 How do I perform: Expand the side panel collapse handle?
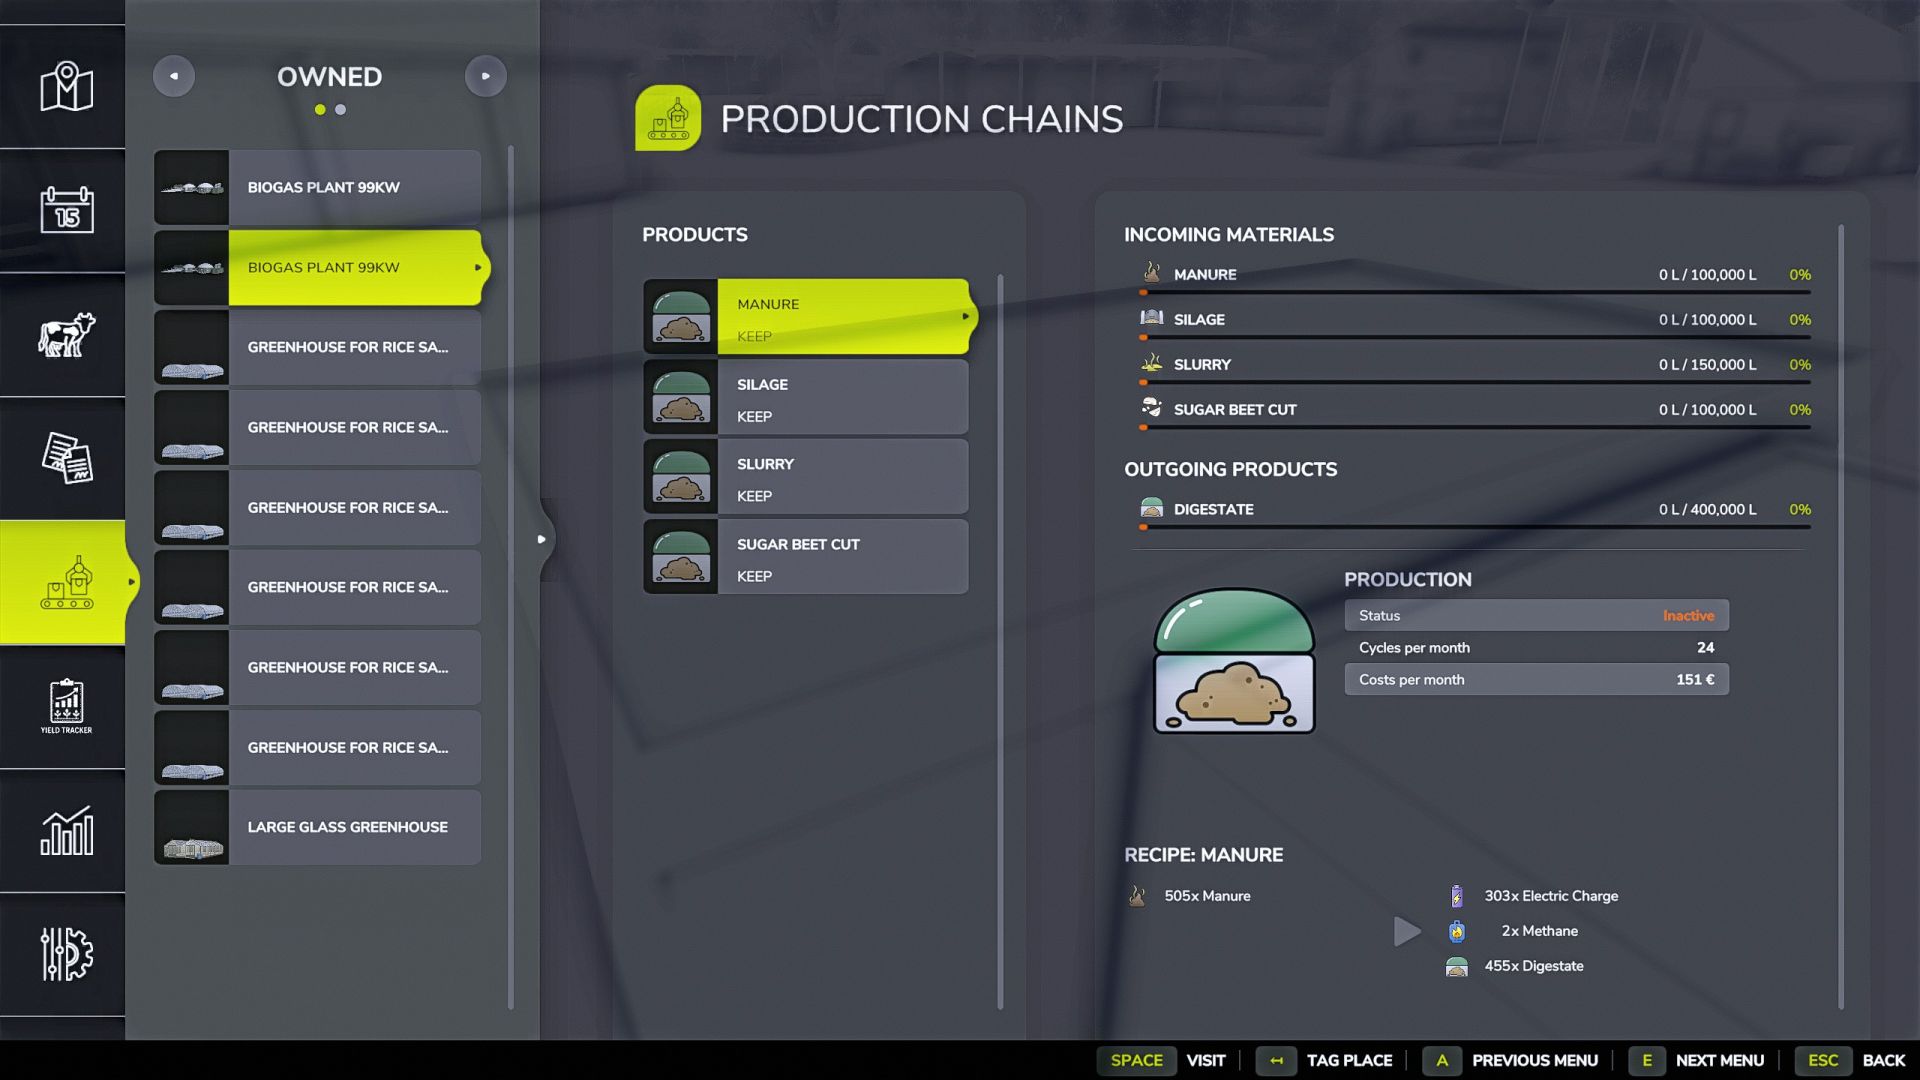(x=542, y=539)
